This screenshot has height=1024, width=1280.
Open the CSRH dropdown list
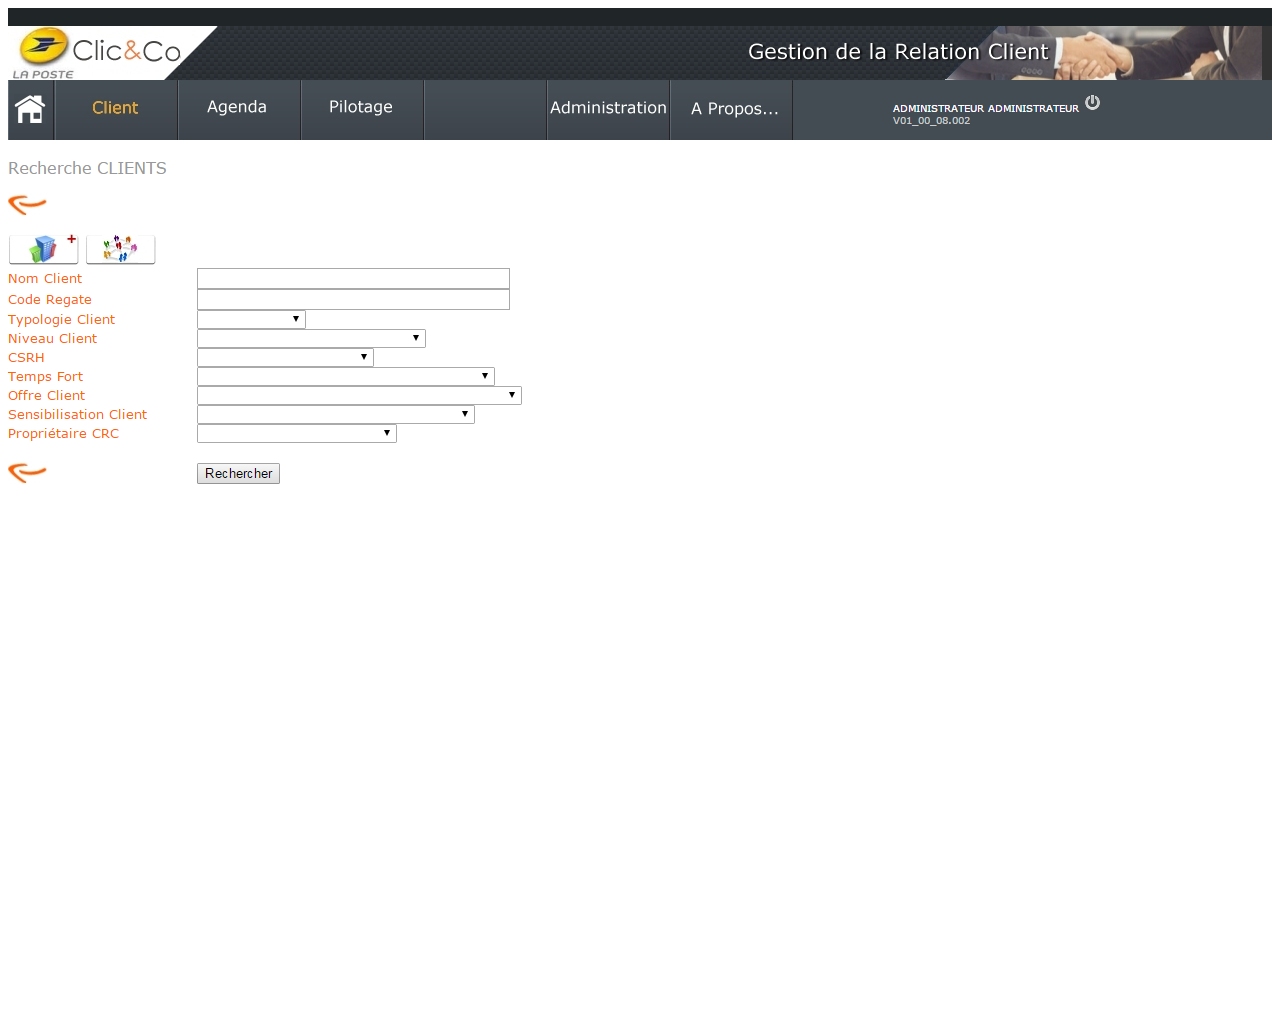pyautogui.click(x=285, y=358)
